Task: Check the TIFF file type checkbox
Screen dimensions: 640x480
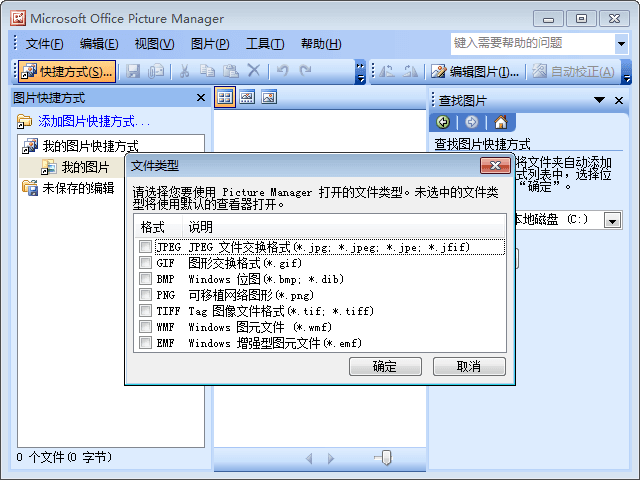Action: coord(145,311)
